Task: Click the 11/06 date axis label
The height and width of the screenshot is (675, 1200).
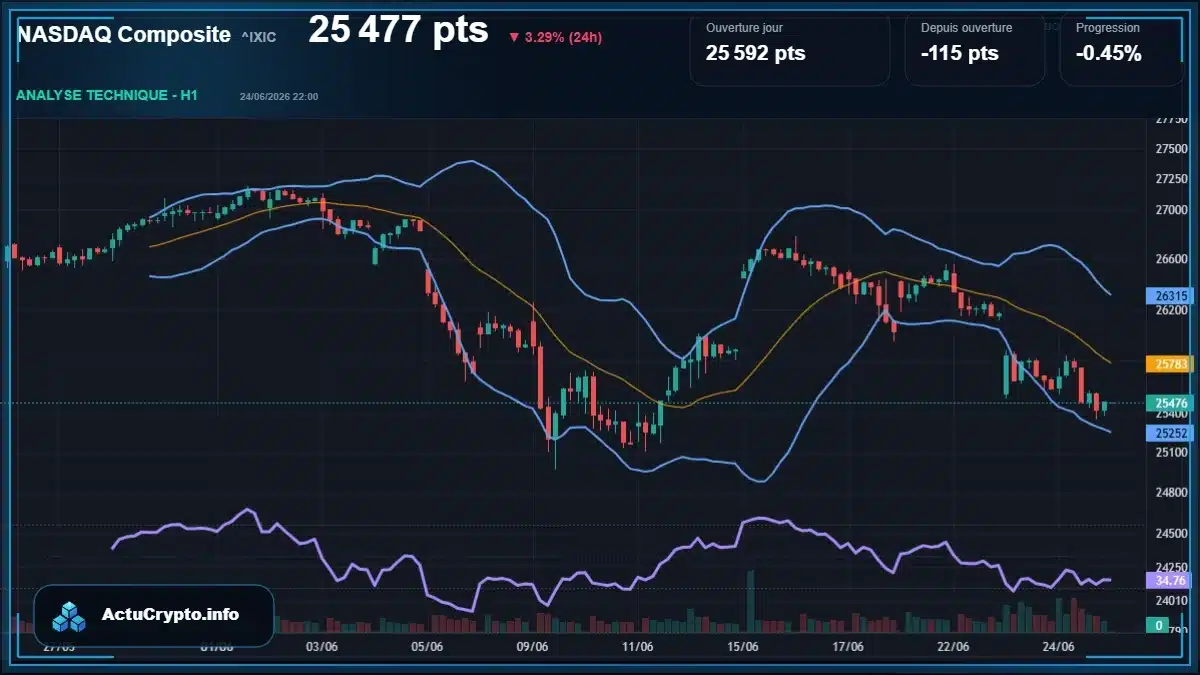Action: coord(637,647)
